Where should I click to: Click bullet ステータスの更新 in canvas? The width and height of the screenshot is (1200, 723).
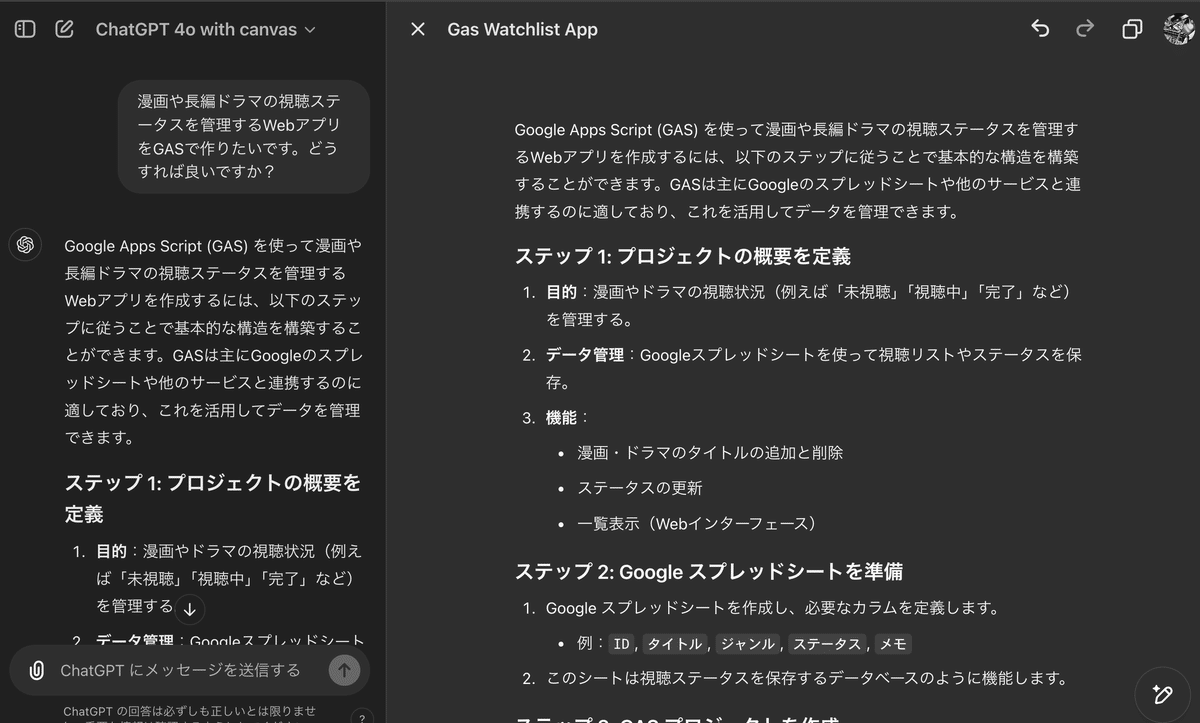click(640, 488)
